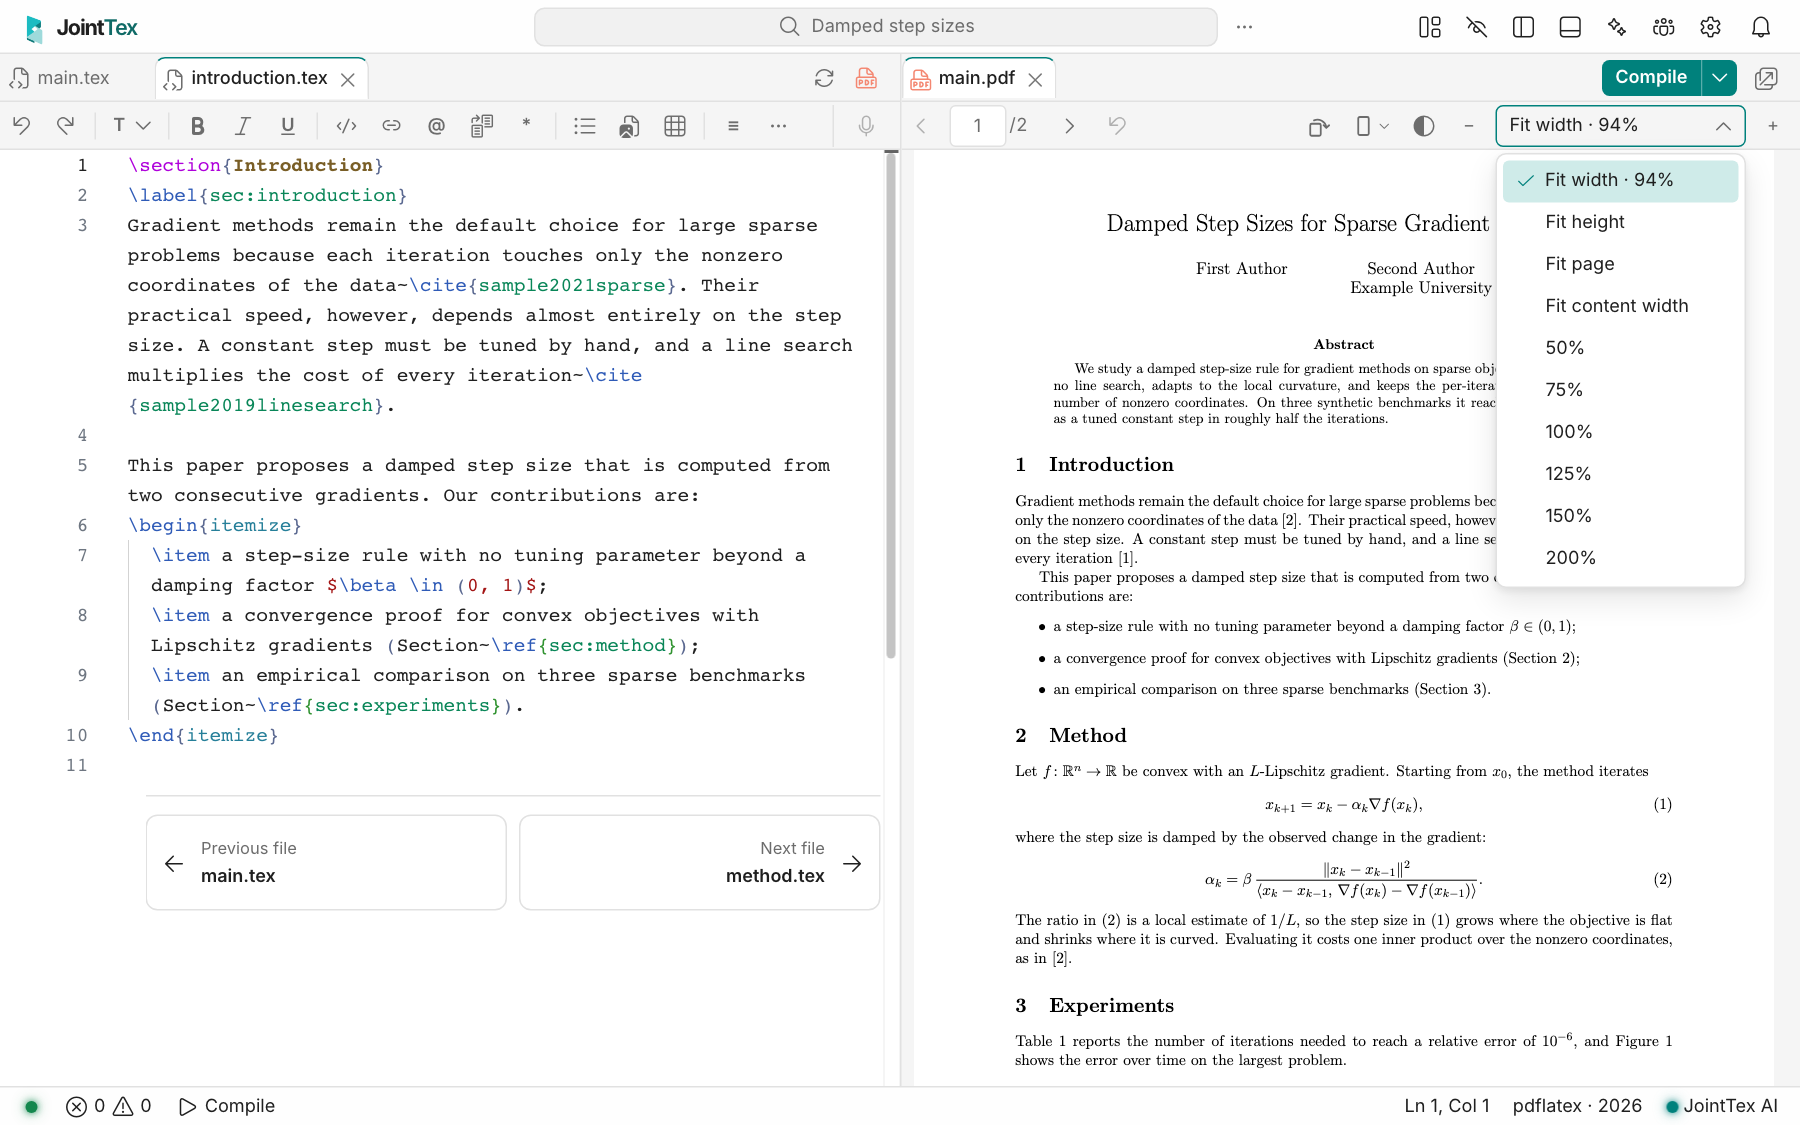The width and height of the screenshot is (1800, 1125).
Task: Close the introduction.tex tab
Action: pyautogui.click(x=348, y=79)
